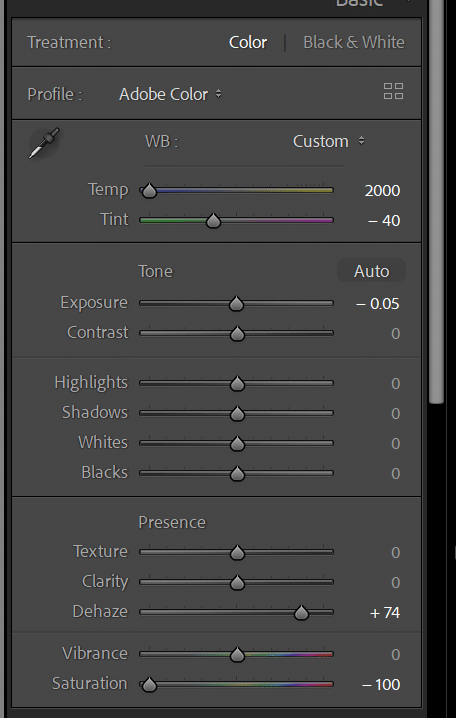
Task: Click the Dehaze slider handle
Action: coord(301,612)
